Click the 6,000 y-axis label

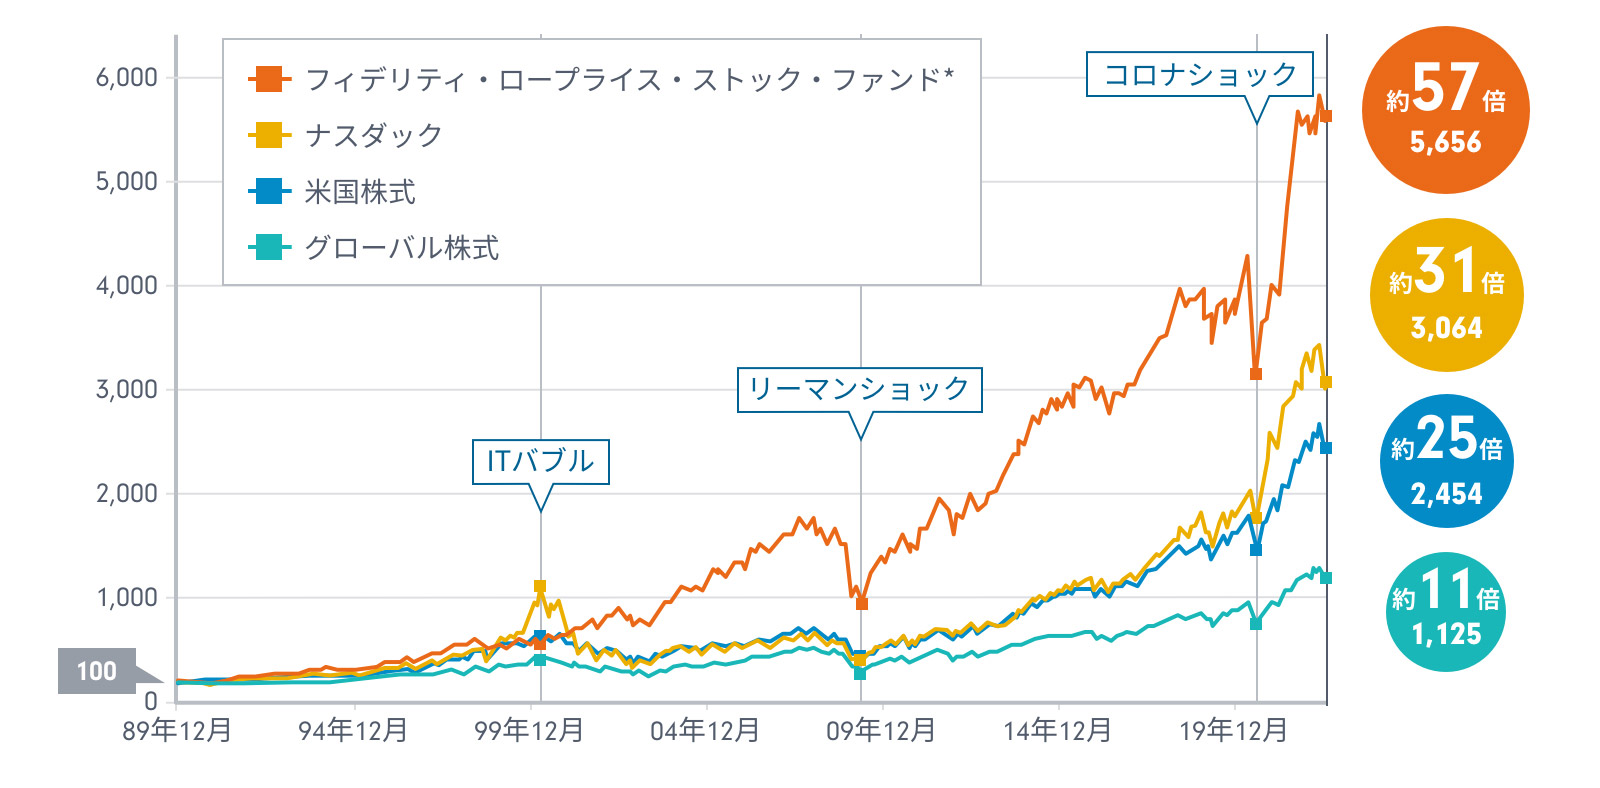pyautogui.click(x=126, y=78)
